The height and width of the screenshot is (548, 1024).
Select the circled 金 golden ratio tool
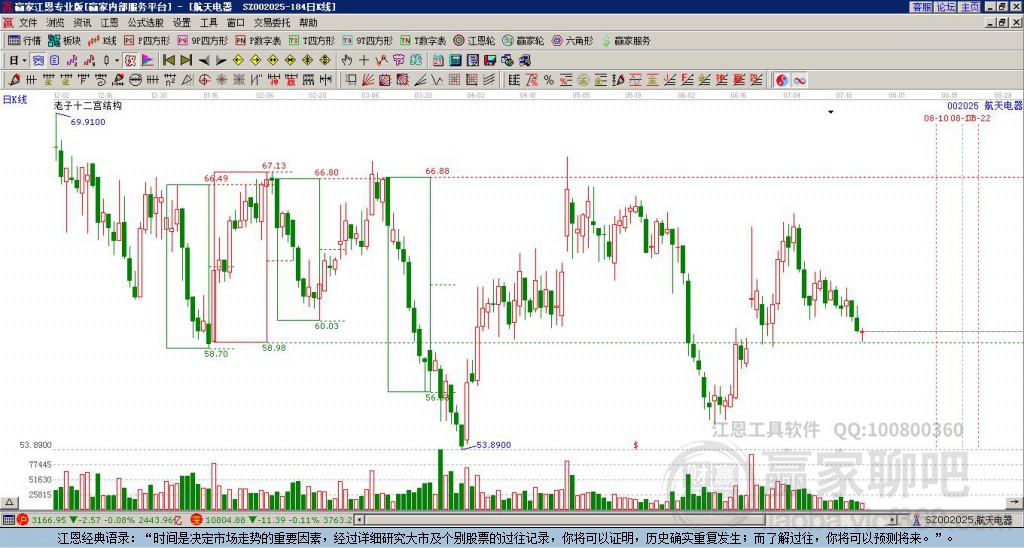coord(583,80)
